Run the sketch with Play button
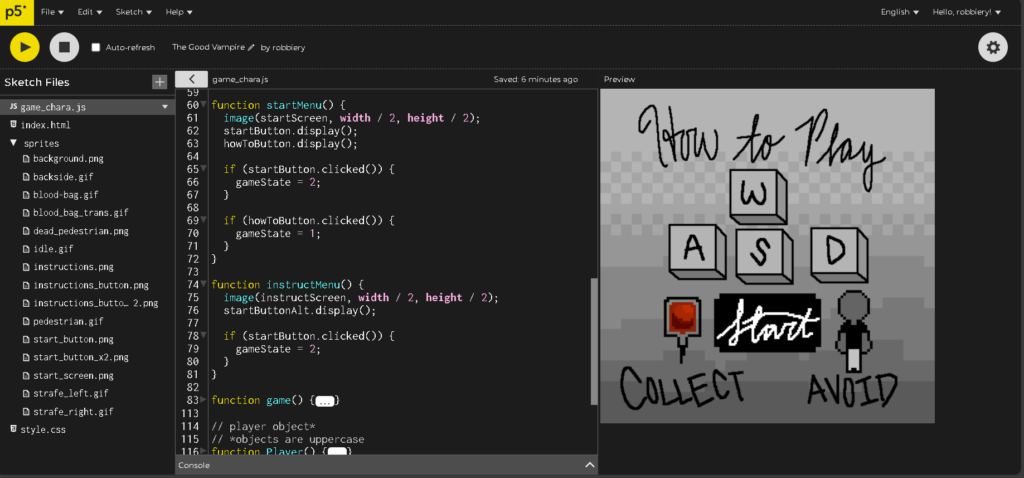The height and width of the screenshot is (478, 1024). [x=25, y=47]
